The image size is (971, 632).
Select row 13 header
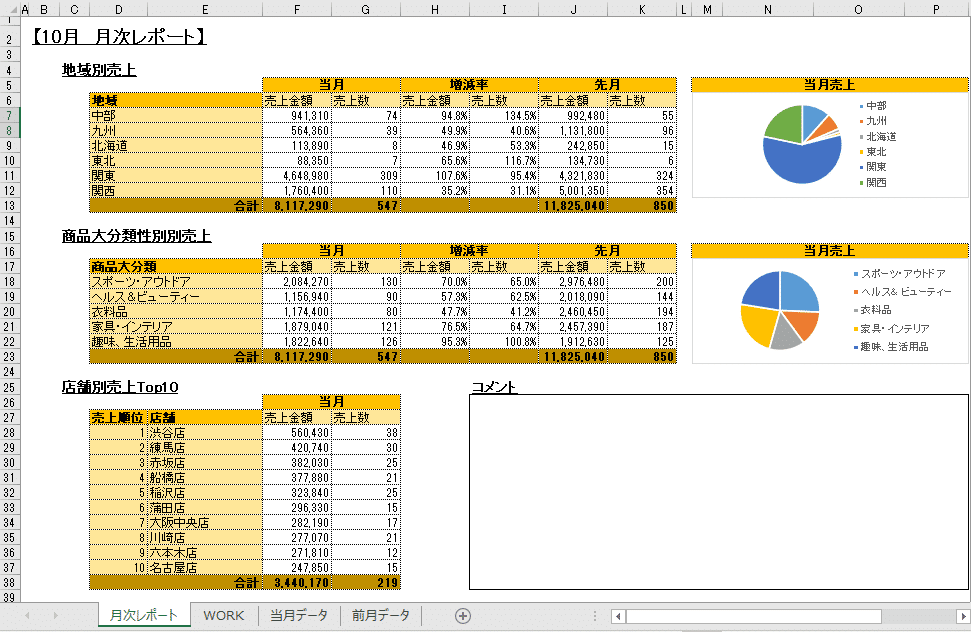pyautogui.click(x=9, y=206)
